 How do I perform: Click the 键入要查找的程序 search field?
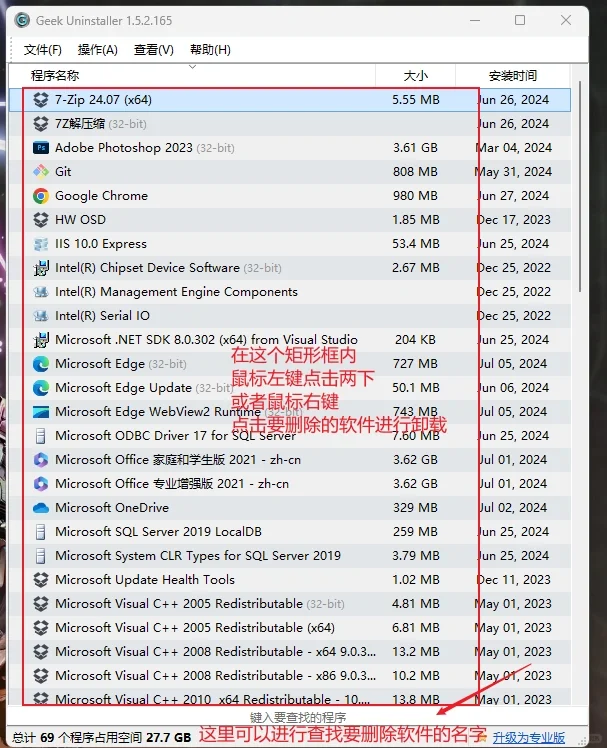[298, 717]
